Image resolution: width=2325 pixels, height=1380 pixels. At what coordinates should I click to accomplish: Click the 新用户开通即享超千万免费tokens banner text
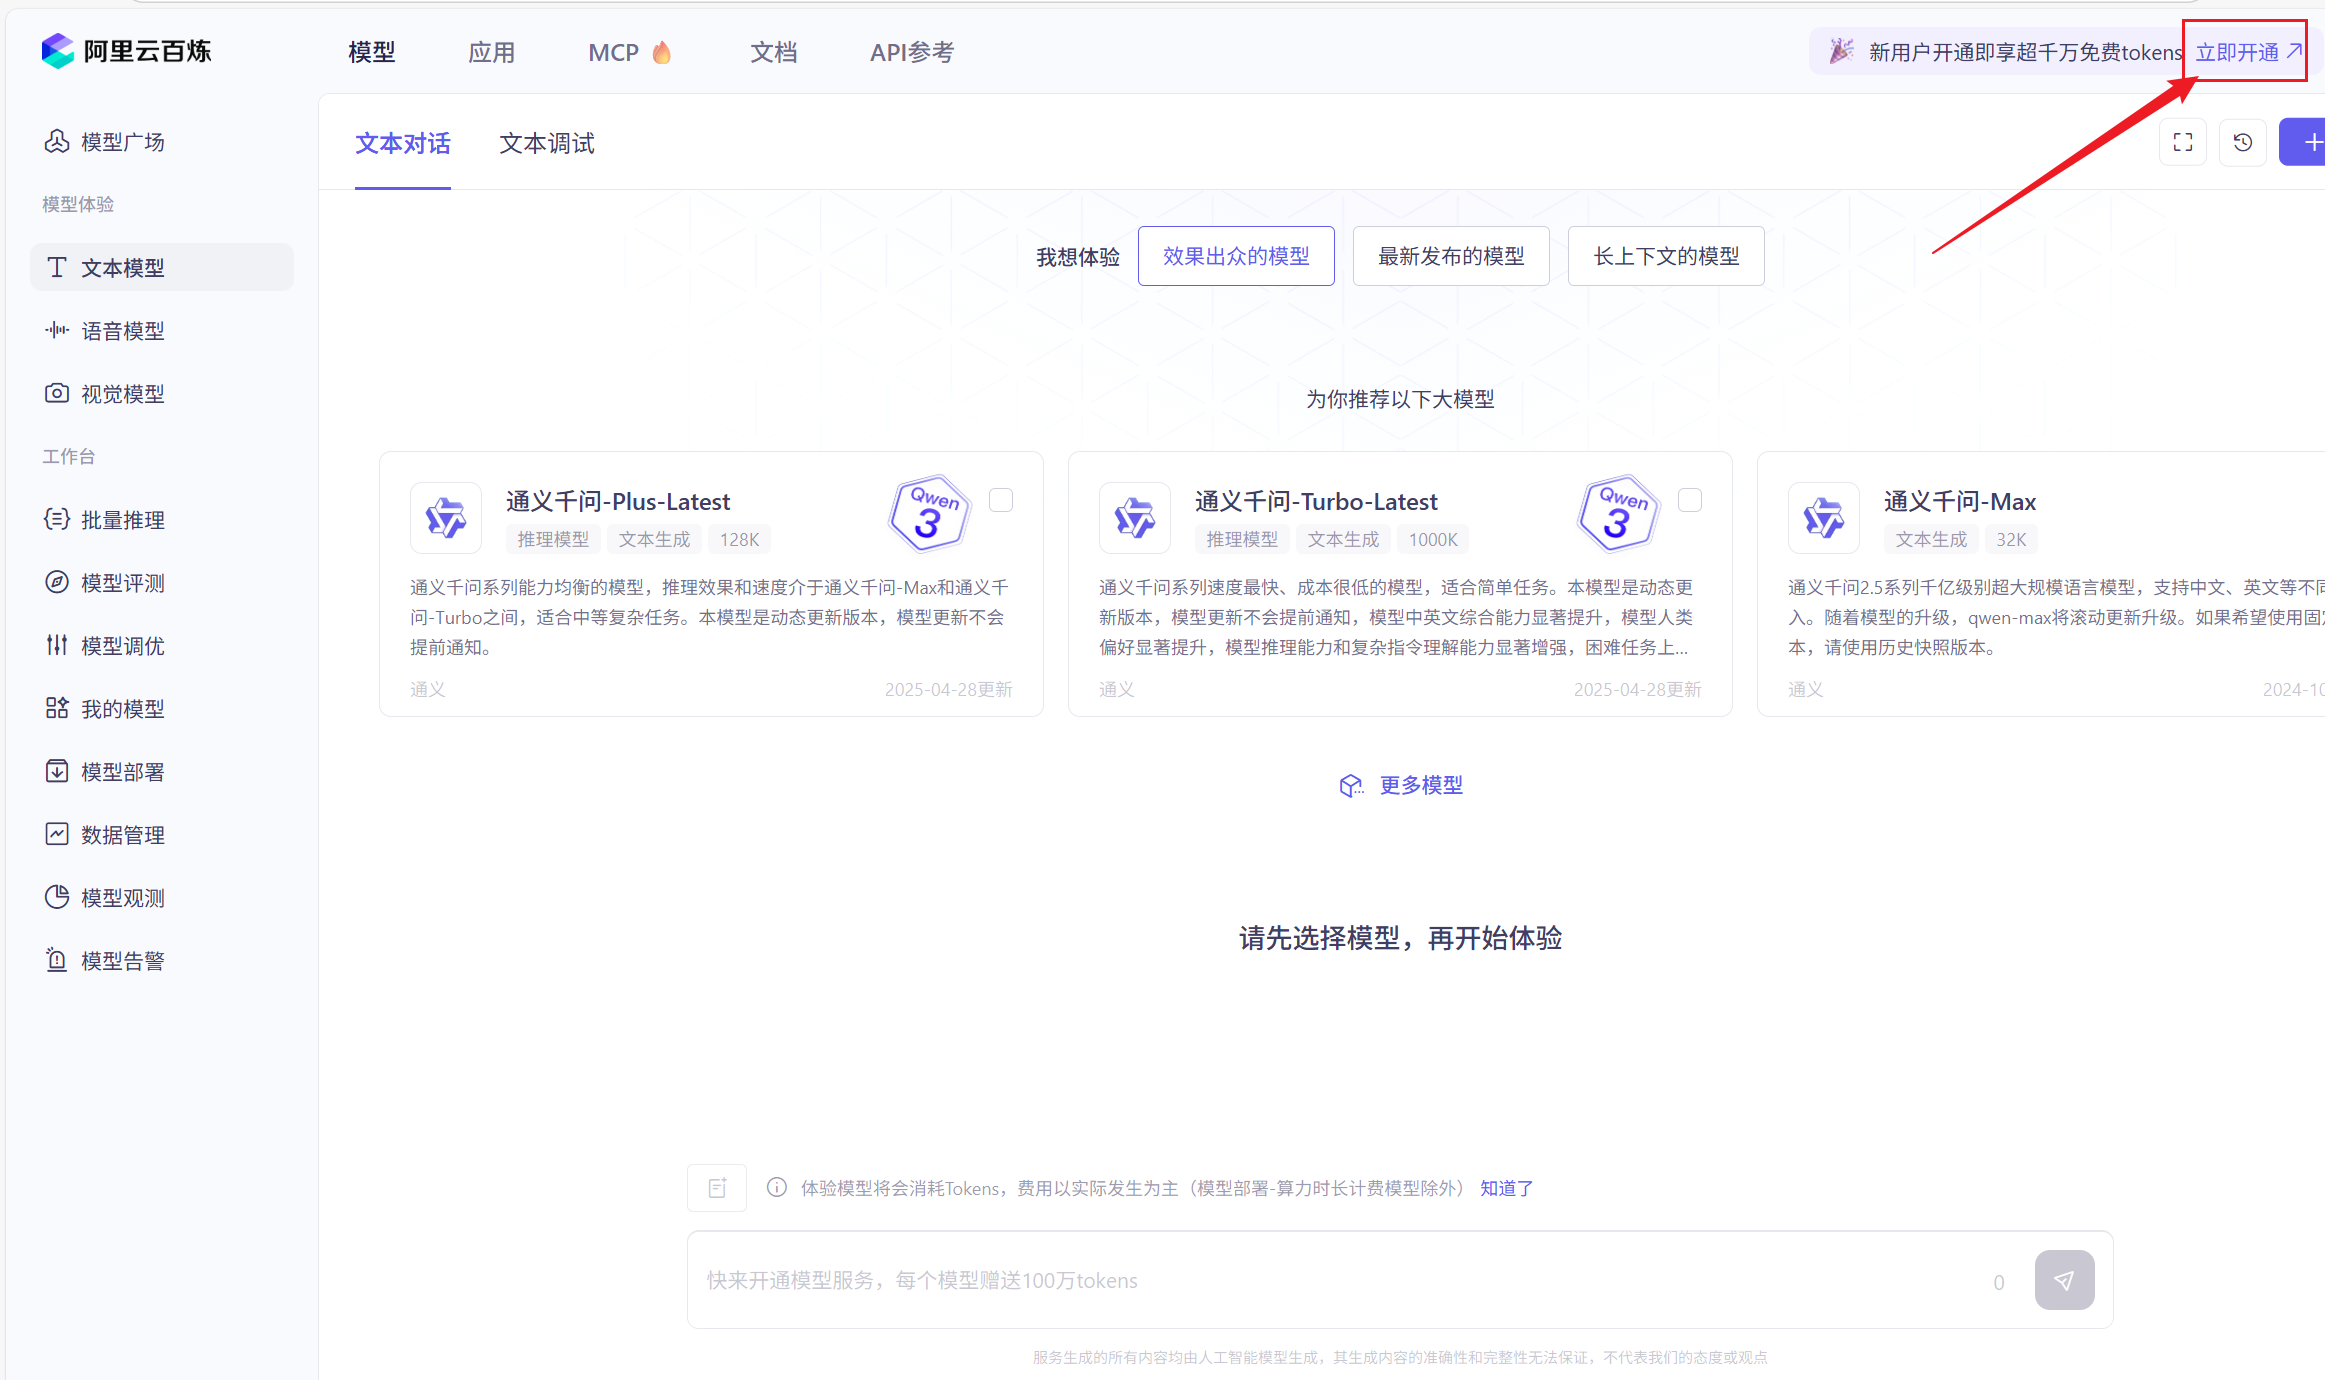coord(2025,52)
